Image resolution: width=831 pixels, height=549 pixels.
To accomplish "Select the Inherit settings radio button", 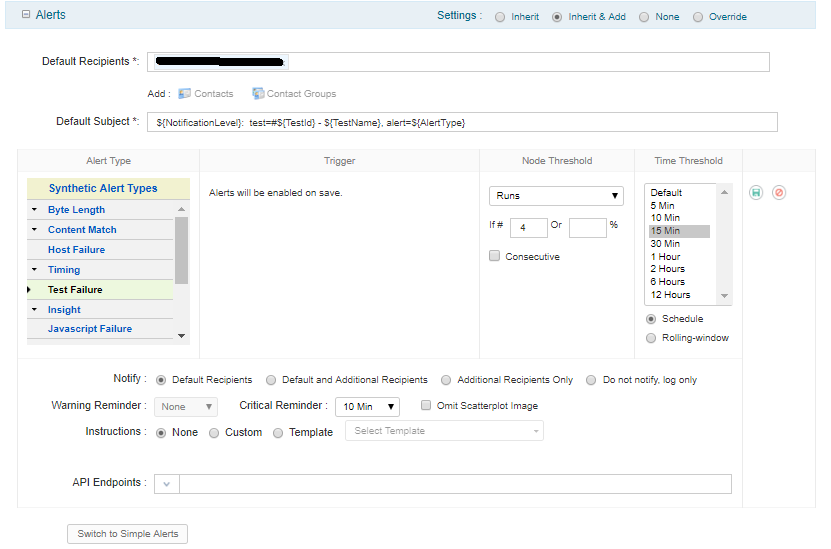I will point(500,17).
